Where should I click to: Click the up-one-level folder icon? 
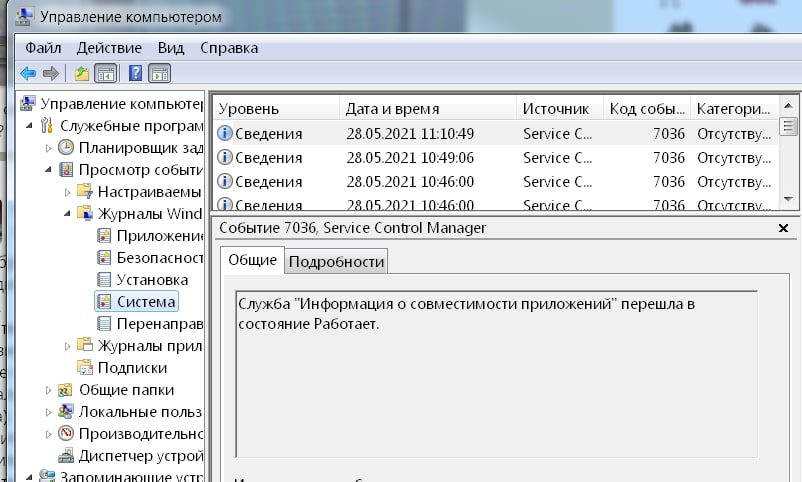(82, 74)
